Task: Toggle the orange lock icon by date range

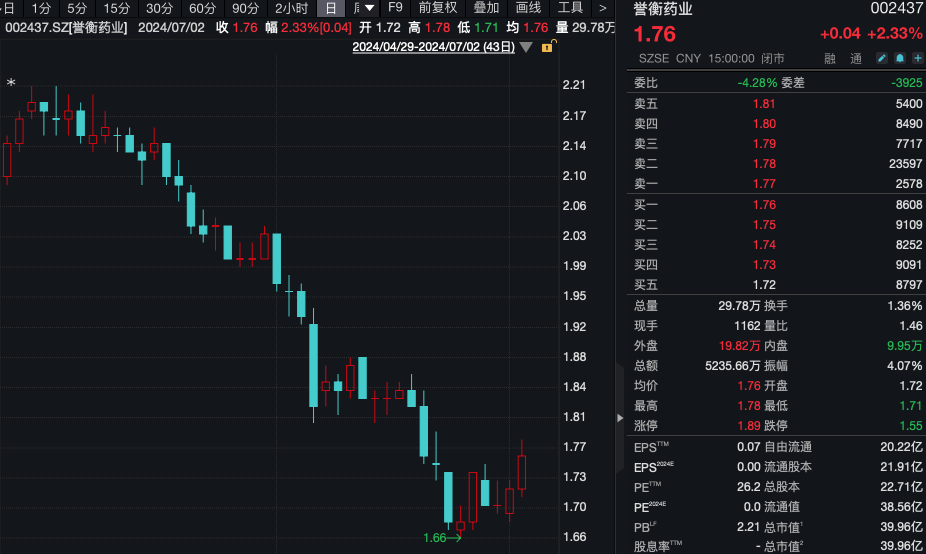Action: 547,47
